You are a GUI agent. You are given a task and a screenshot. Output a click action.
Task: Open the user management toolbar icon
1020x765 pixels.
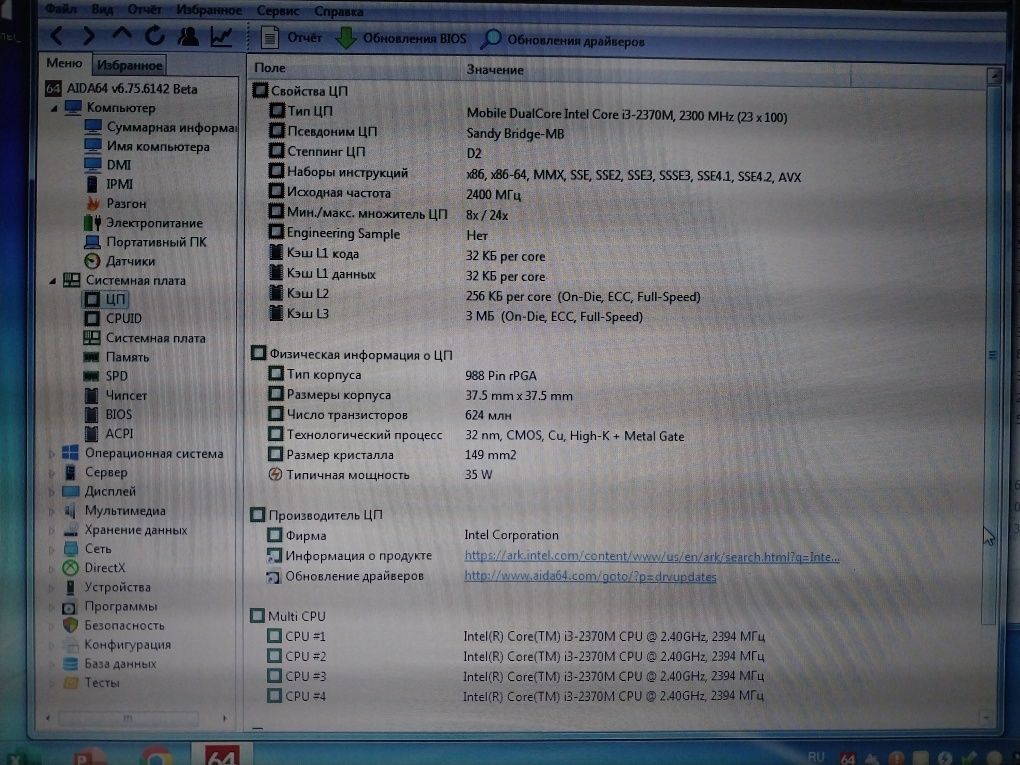click(x=188, y=36)
